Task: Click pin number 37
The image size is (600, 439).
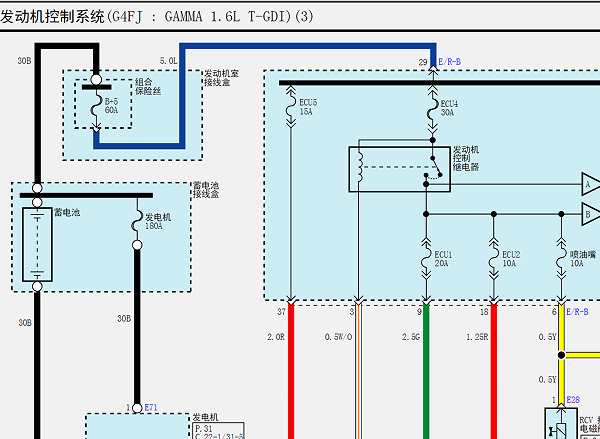Action: tap(281, 312)
